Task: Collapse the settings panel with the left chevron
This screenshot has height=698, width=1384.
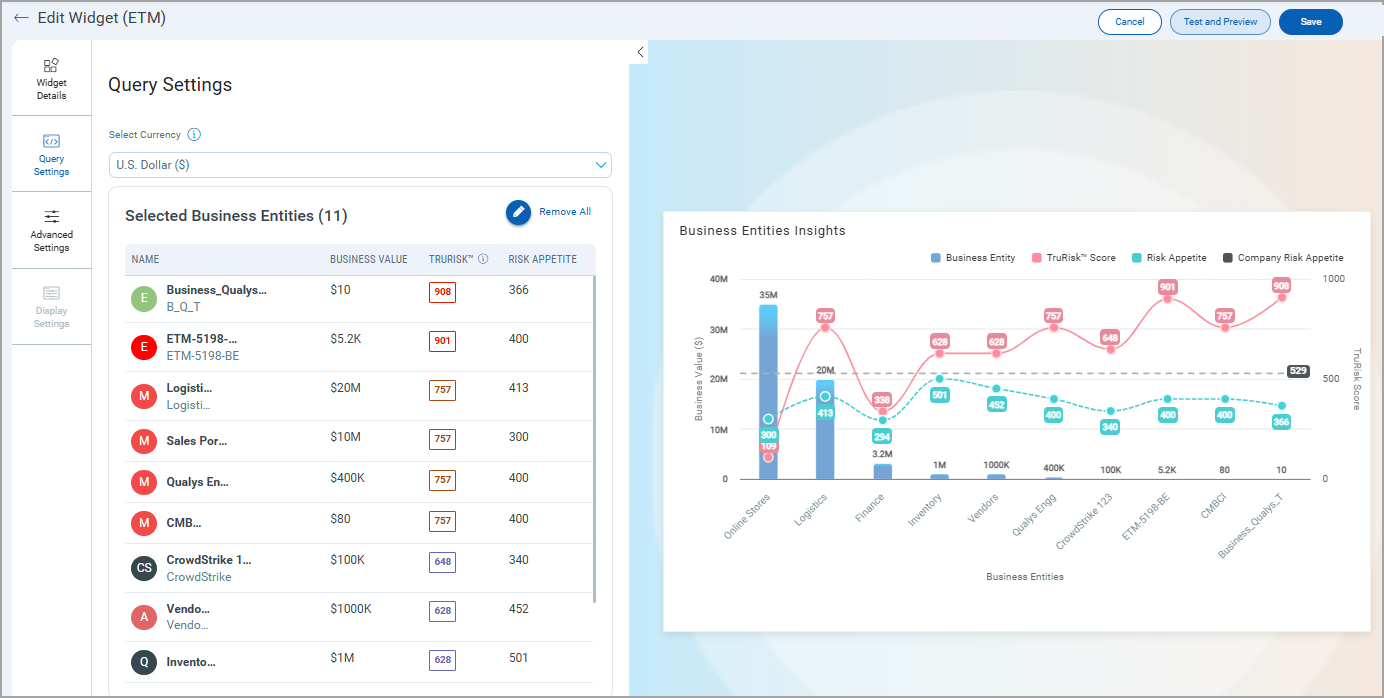Action: tap(640, 52)
